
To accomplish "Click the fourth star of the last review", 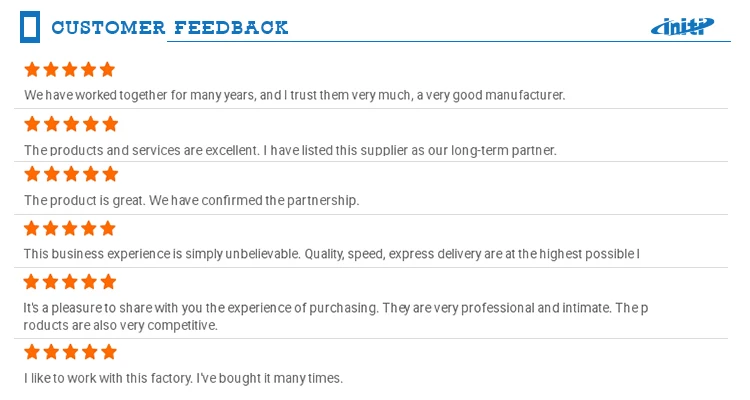I will [90, 352].
